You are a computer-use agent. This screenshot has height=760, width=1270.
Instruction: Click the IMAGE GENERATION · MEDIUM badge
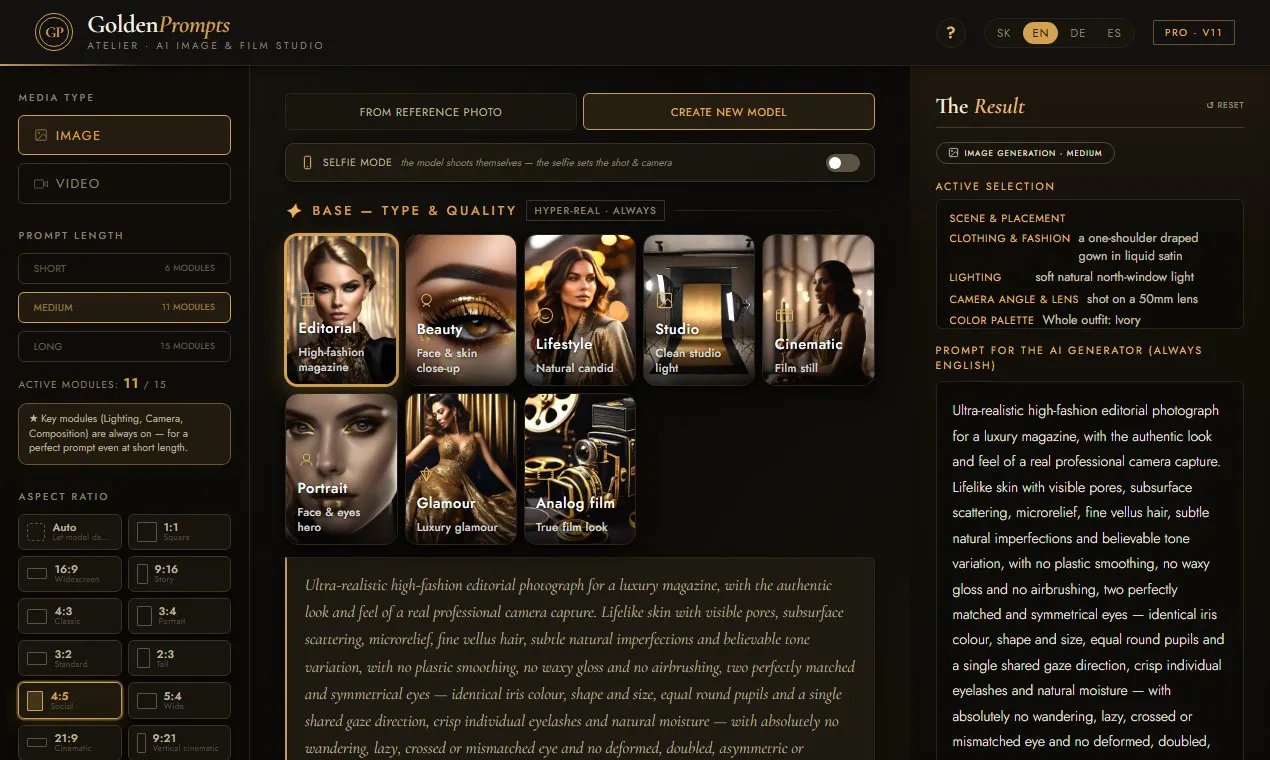coord(1025,153)
